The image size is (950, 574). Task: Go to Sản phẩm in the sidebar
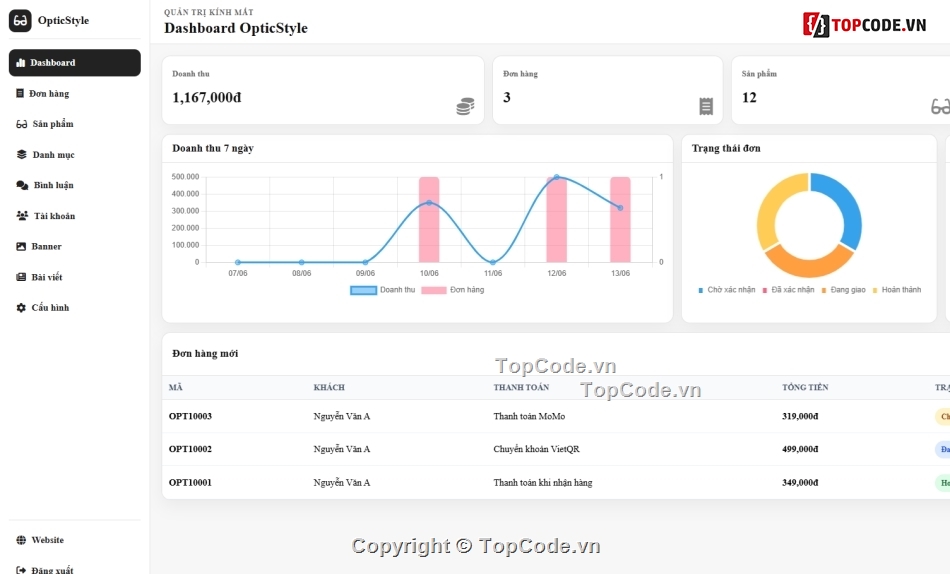click(75, 124)
